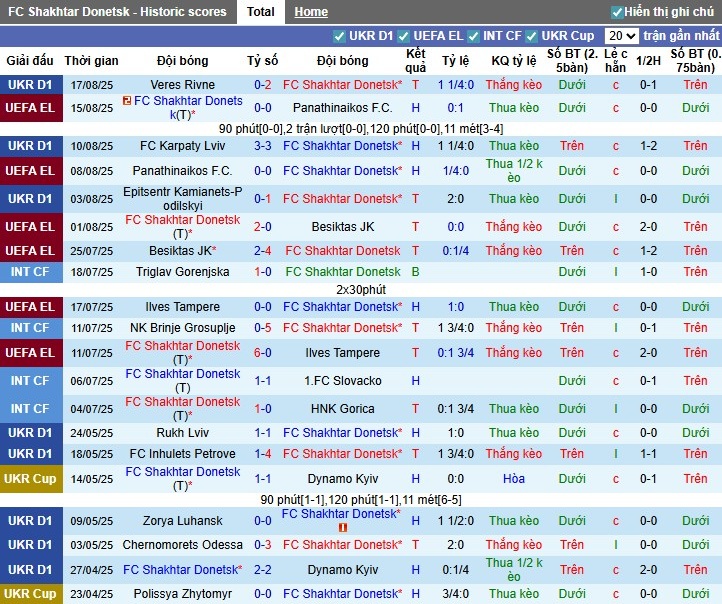Select the Total tab

[x=261, y=12]
